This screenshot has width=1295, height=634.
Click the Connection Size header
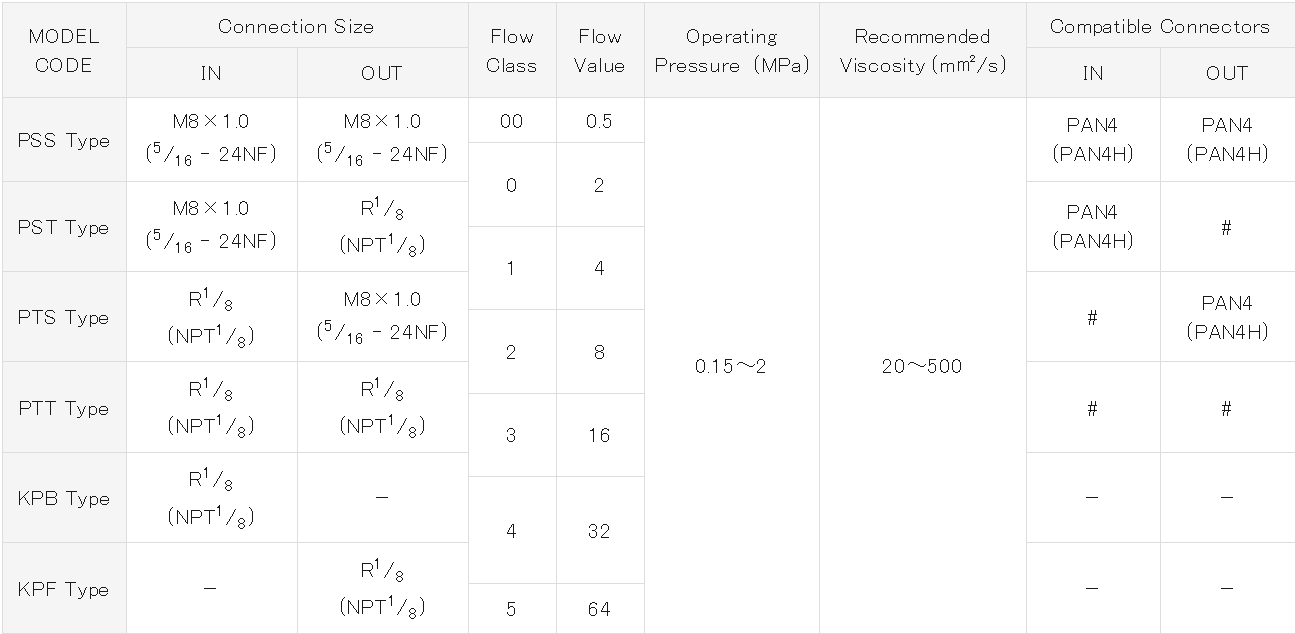pos(297,26)
